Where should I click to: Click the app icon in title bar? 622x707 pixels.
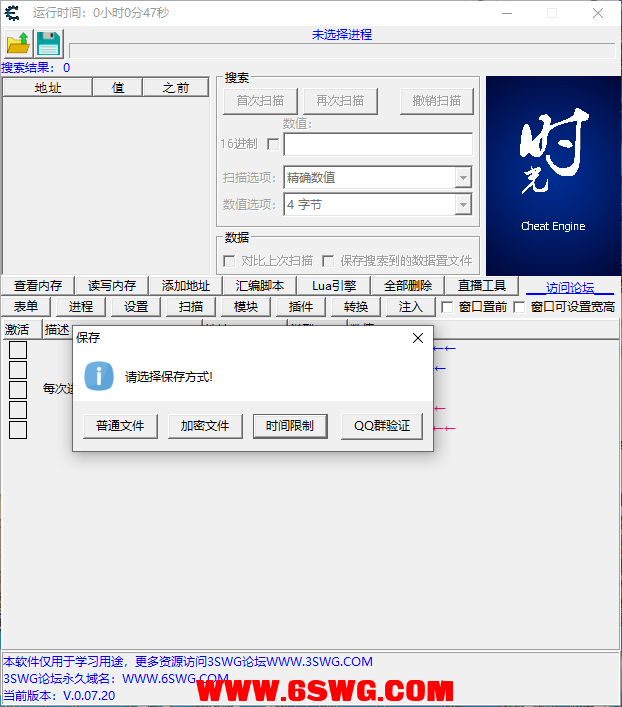tap(13, 13)
